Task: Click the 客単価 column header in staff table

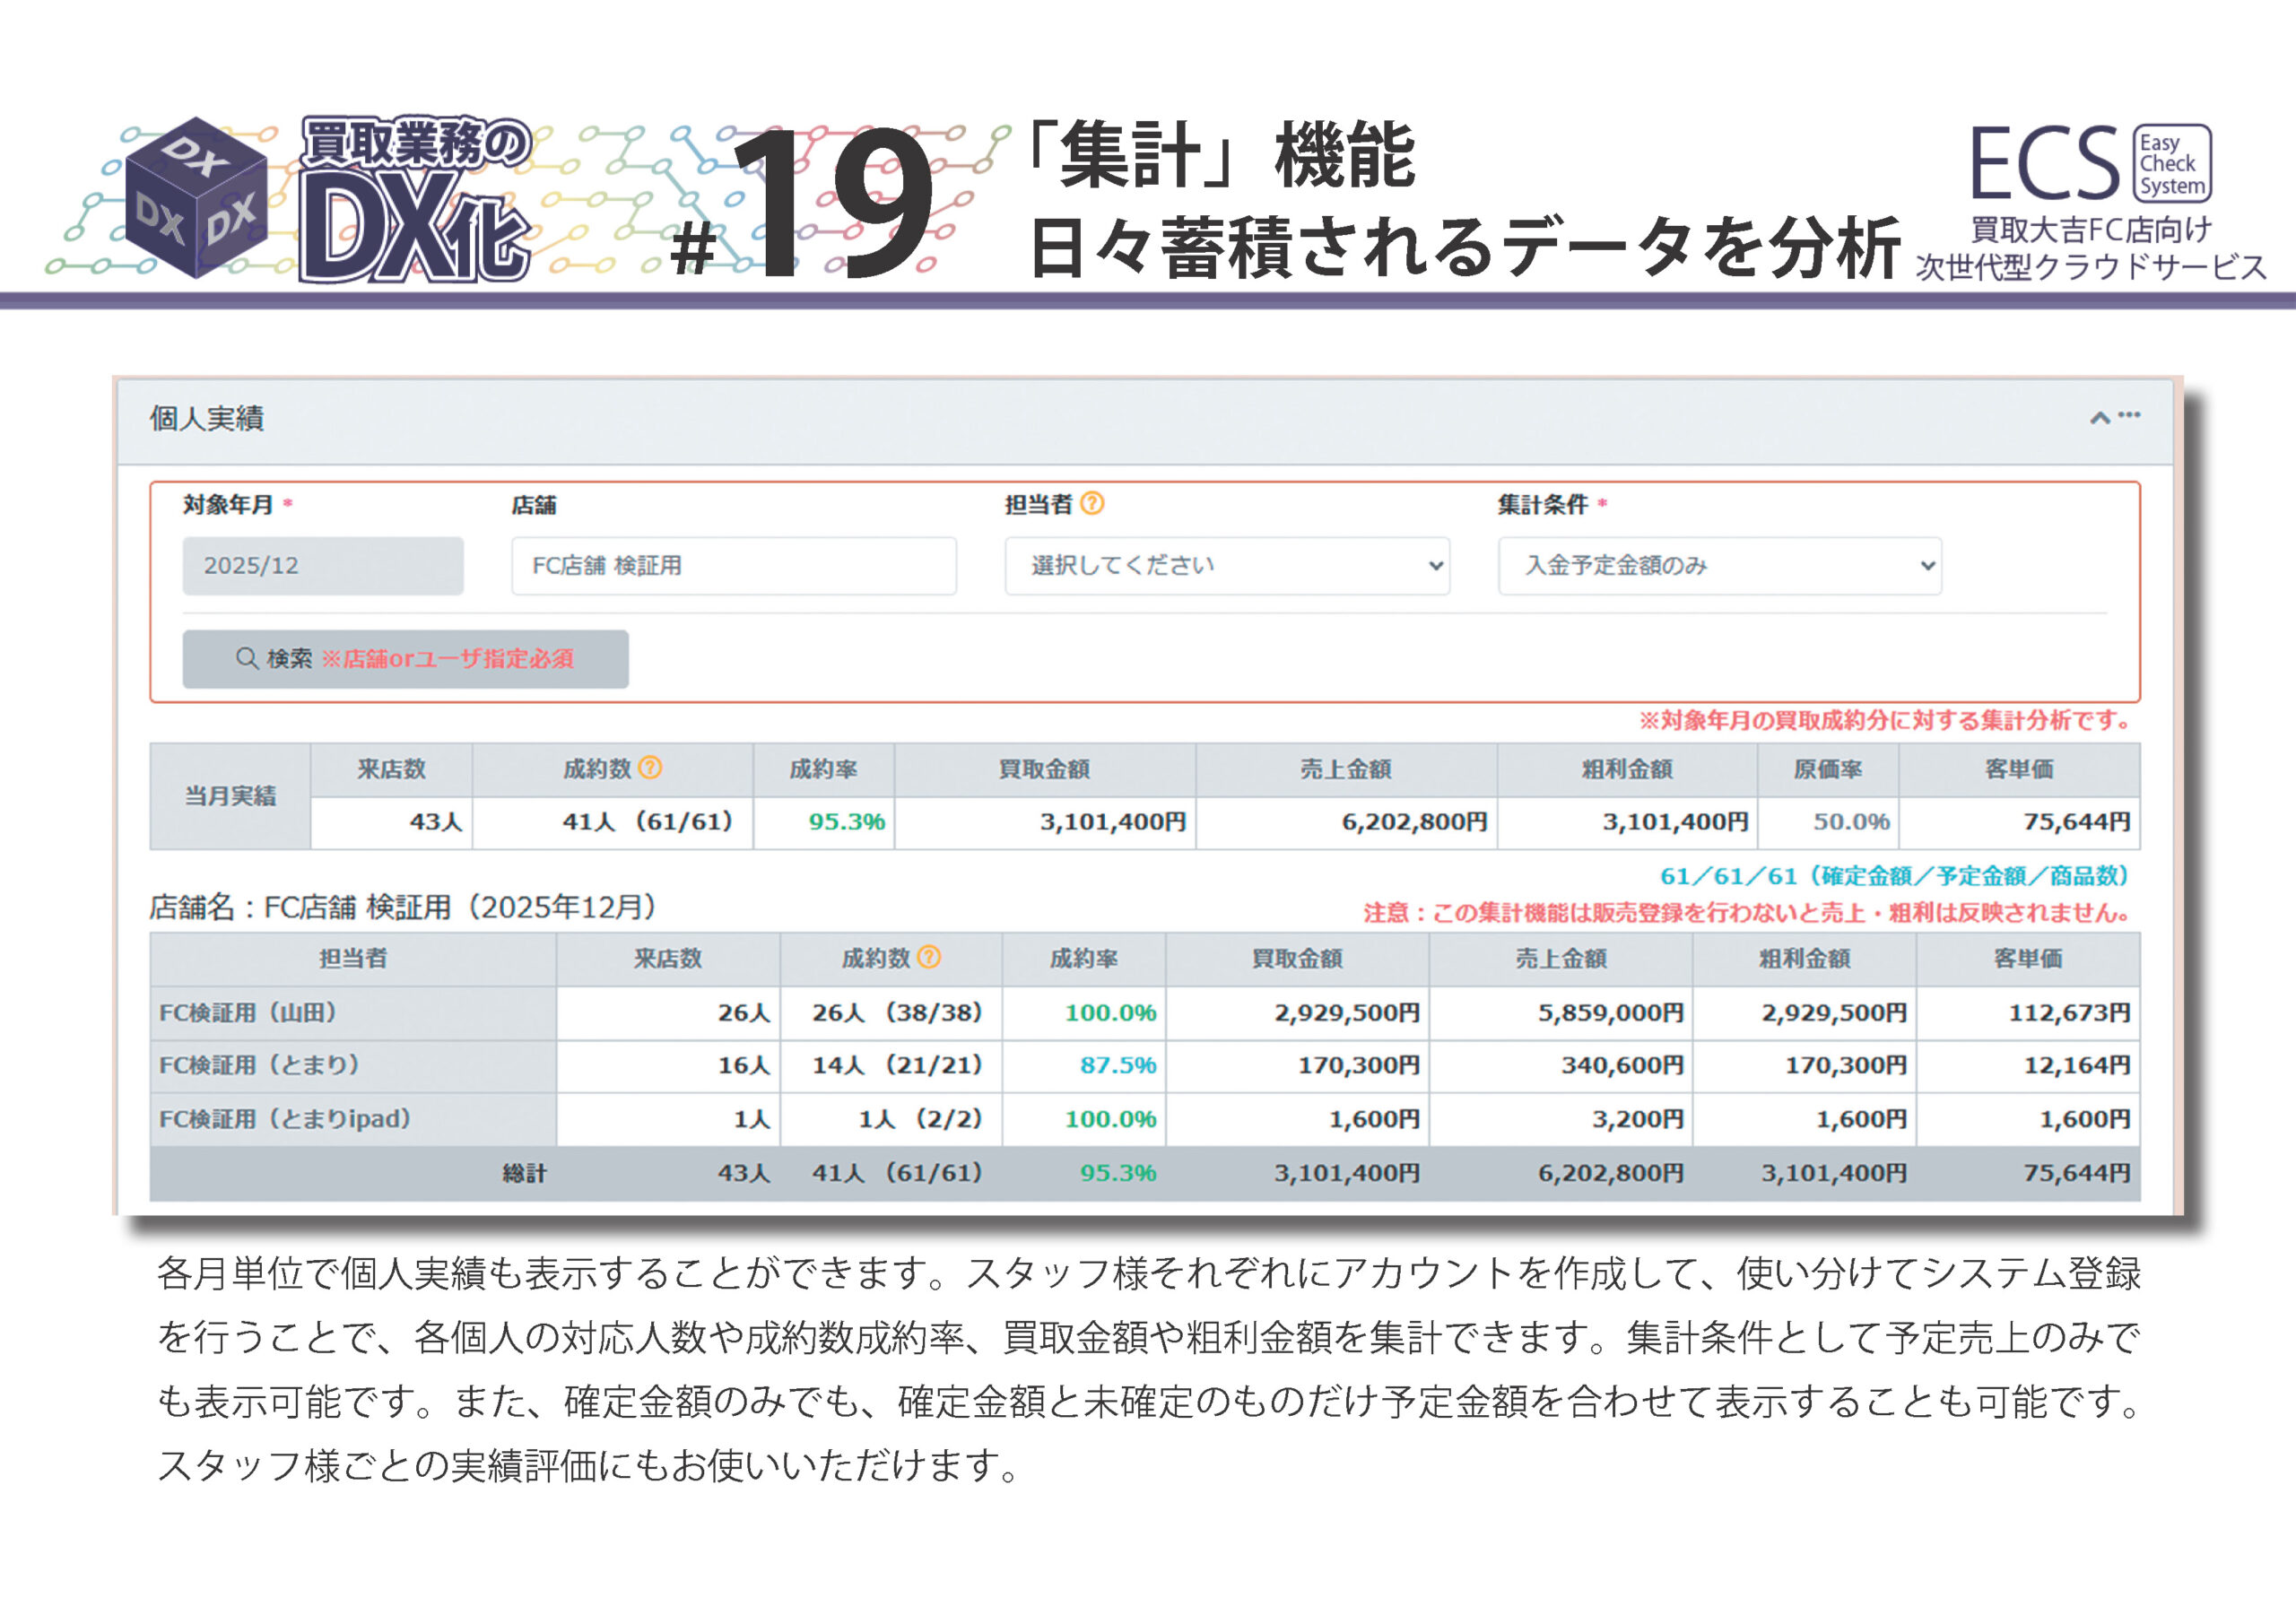Action: (2028, 959)
